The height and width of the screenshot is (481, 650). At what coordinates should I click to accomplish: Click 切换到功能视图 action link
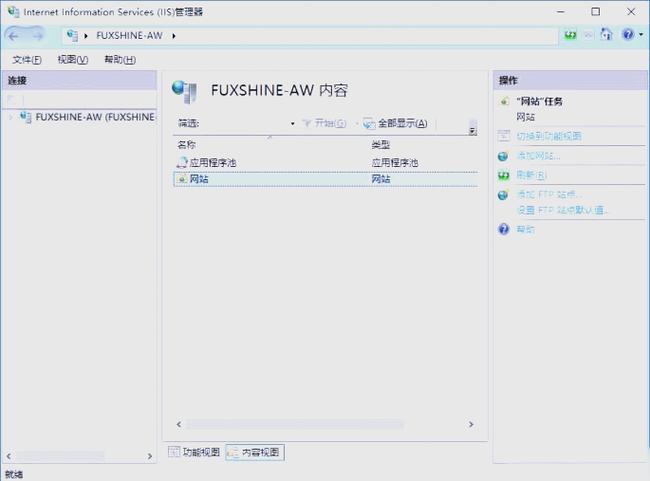point(549,136)
